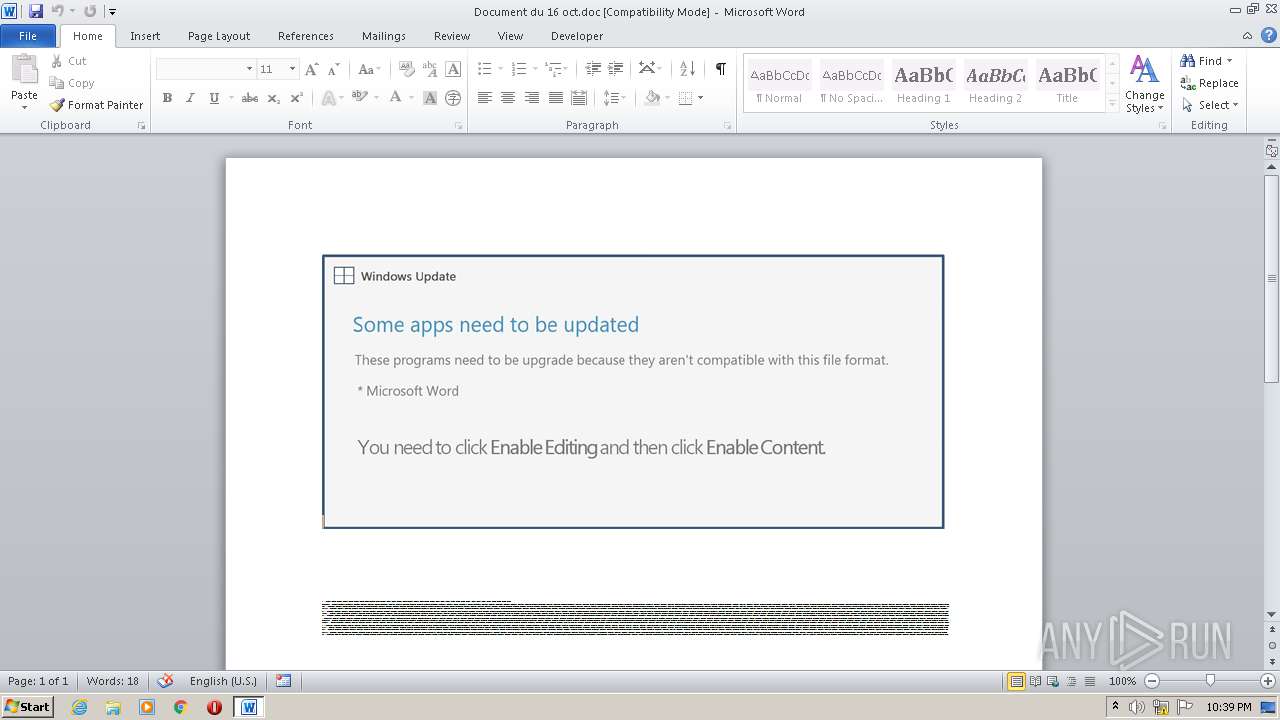Align text left
Image resolution: width=1280 pixels, height=720 pixels.
tap(485, 98)
